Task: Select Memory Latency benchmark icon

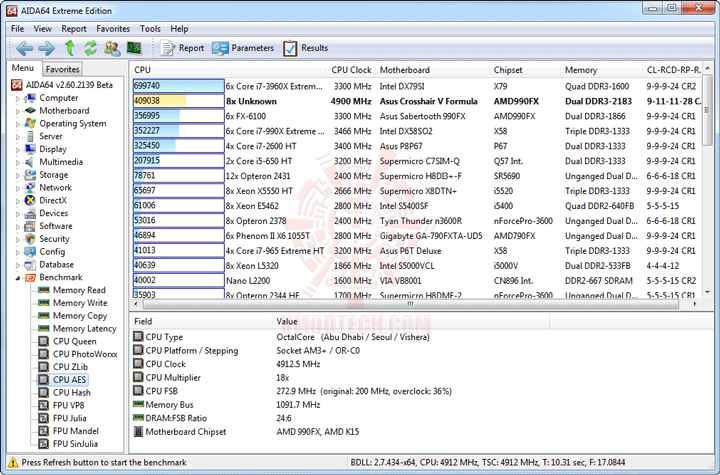Action: click(44, 328)
